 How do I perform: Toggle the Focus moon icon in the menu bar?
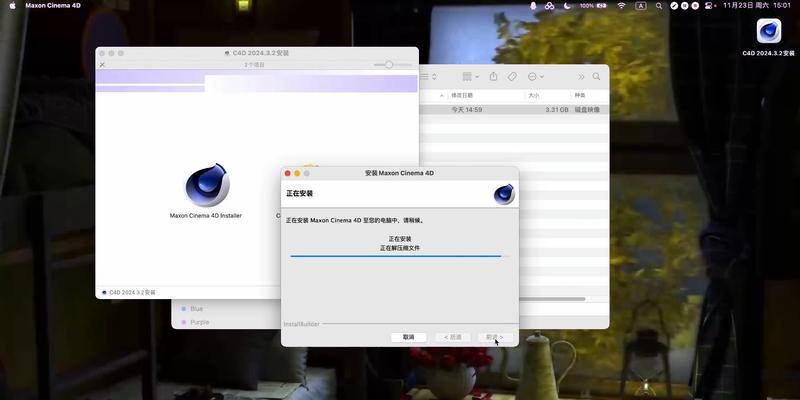pyautogui.click(x=567, y=6)
